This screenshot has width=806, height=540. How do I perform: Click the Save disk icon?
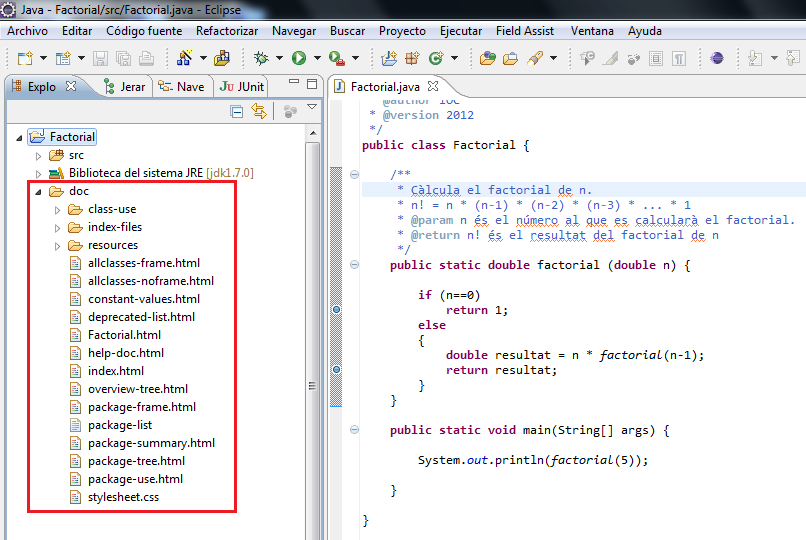(x=101, y=59)
